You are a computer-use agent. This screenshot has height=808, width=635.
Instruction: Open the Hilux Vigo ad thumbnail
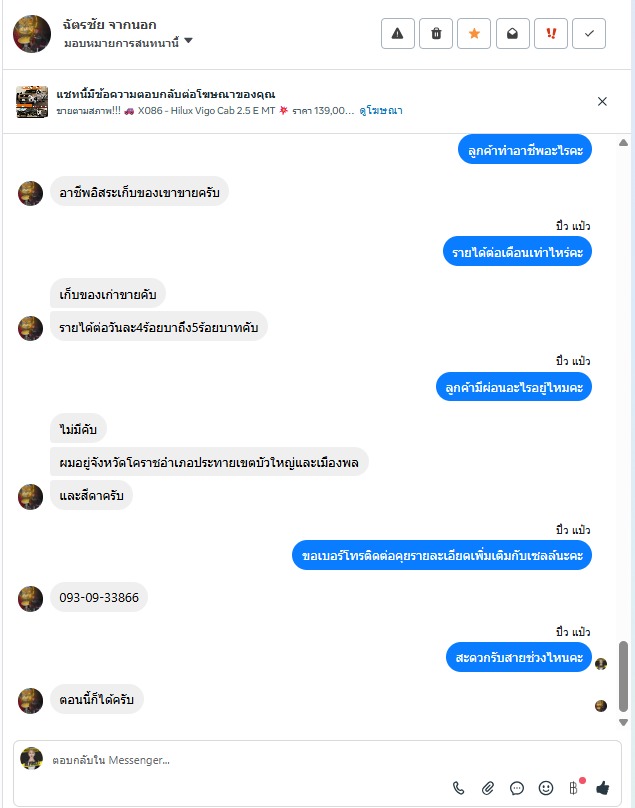(x=32, y=102)
